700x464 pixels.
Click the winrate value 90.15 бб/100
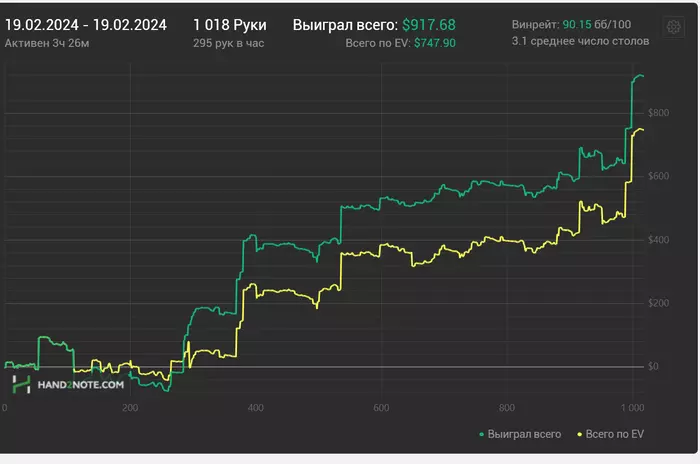(597, 25)
